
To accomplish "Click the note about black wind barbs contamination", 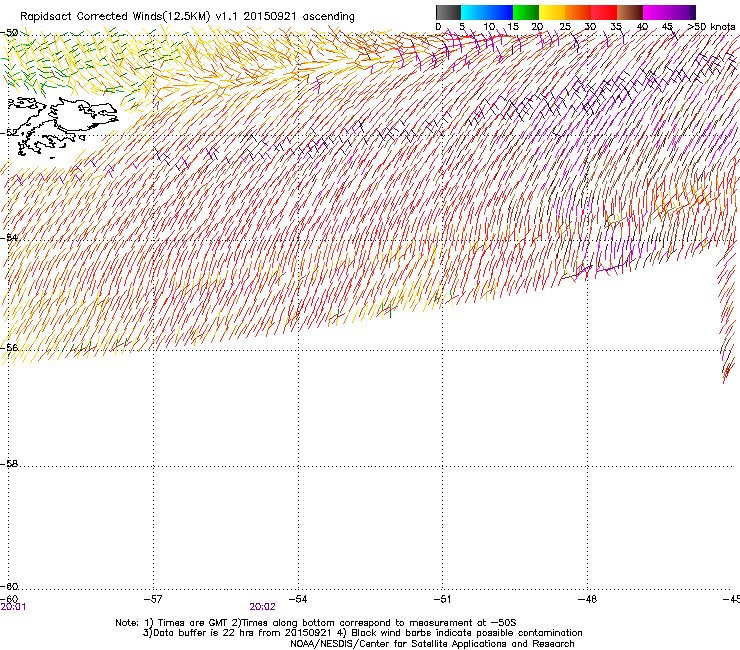I will pyautogui.click(x=460, y=633).
